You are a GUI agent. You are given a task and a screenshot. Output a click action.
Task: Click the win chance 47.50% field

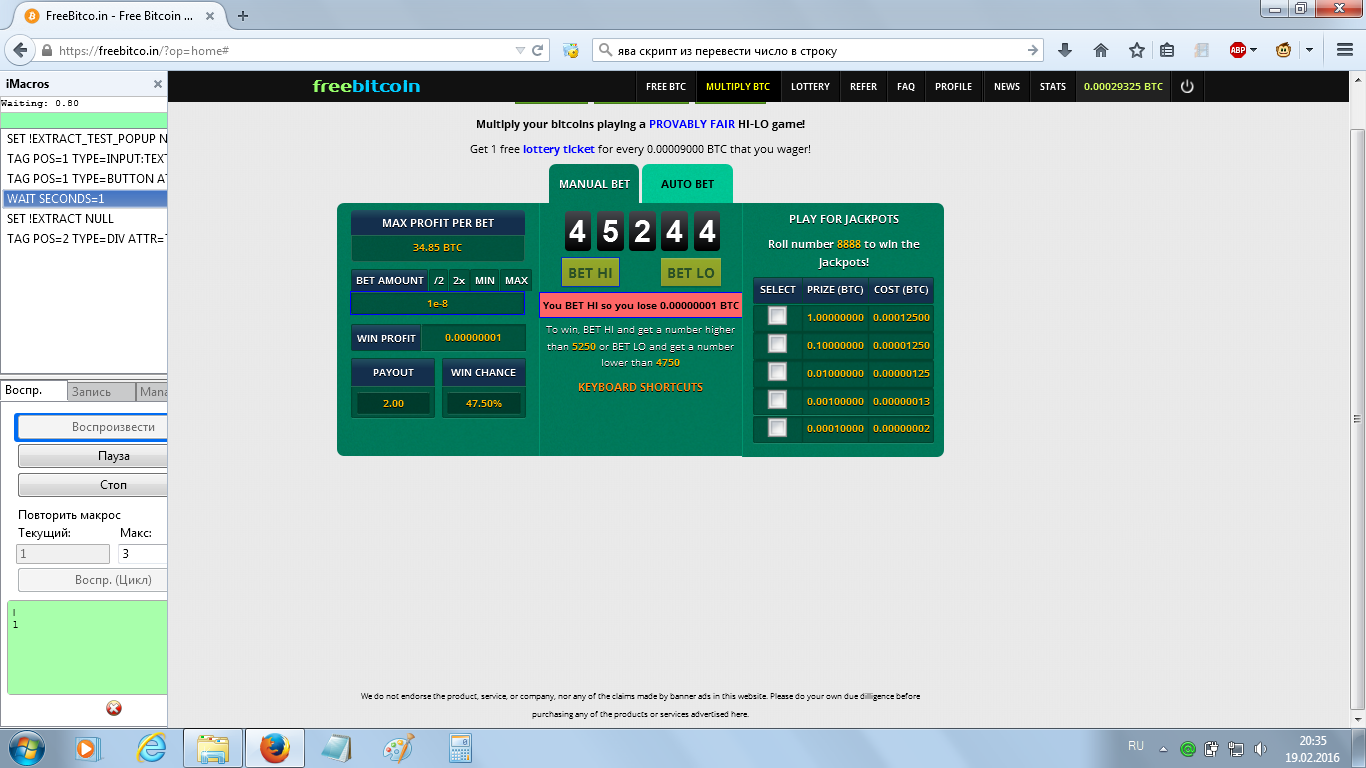tap(484, 403)
